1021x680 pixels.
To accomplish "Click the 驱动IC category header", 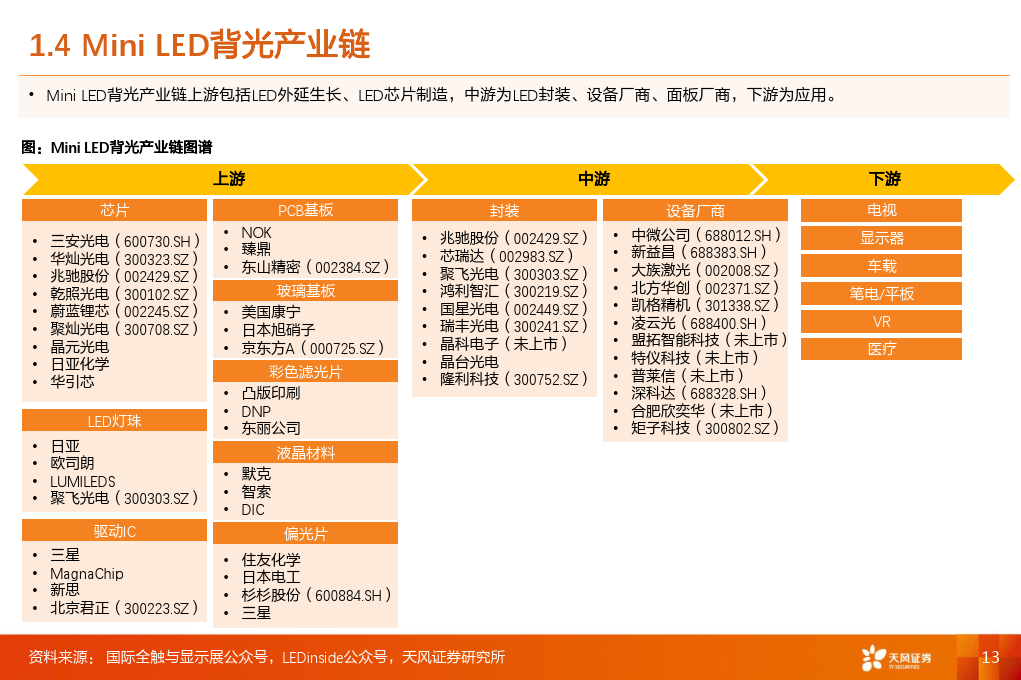I will point(114,531).
